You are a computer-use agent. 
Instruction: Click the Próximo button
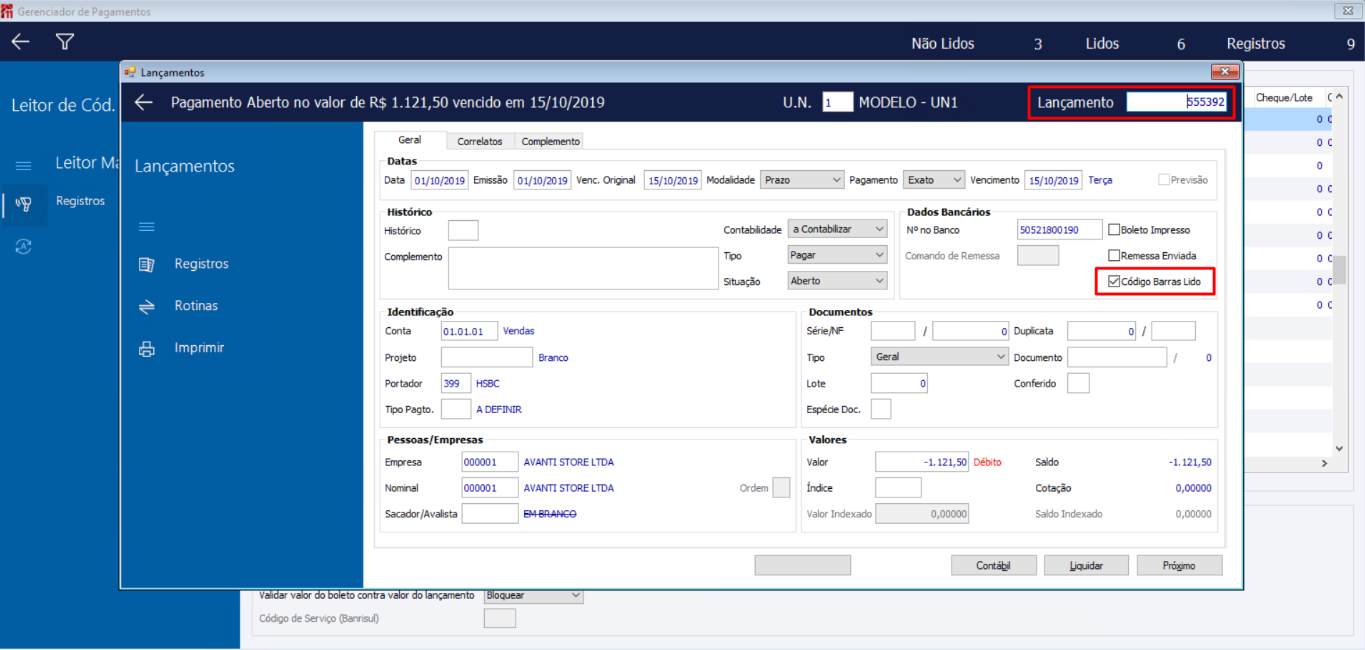(x=1179, y=565)
